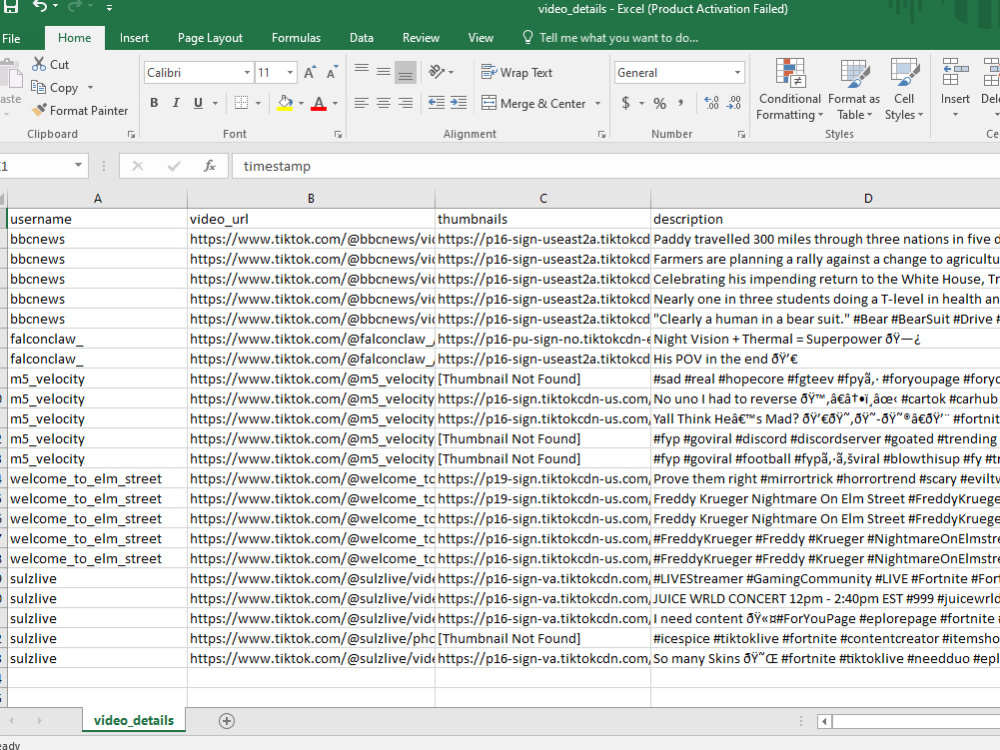1000x750 pixels.
Task: Toggle underline formatting
Action: pos(198,103)
